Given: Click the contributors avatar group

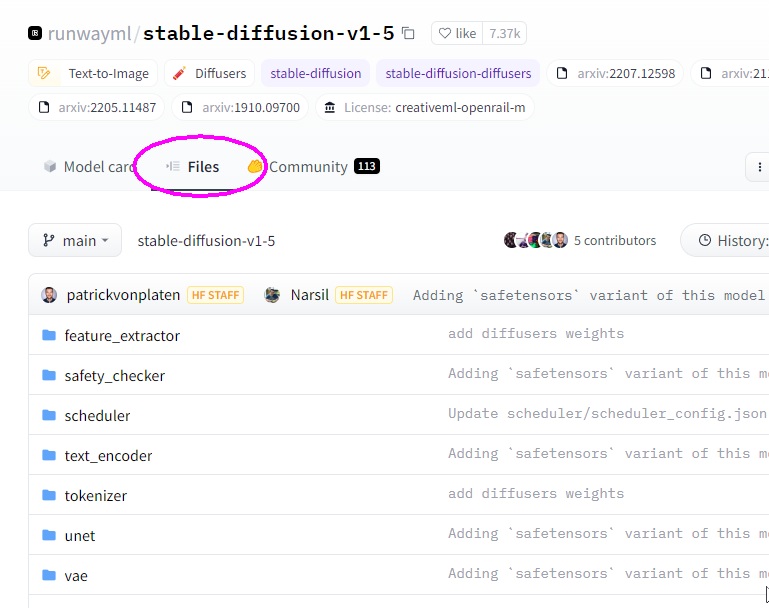Looking at the screenshot, I should click(536, 240).
